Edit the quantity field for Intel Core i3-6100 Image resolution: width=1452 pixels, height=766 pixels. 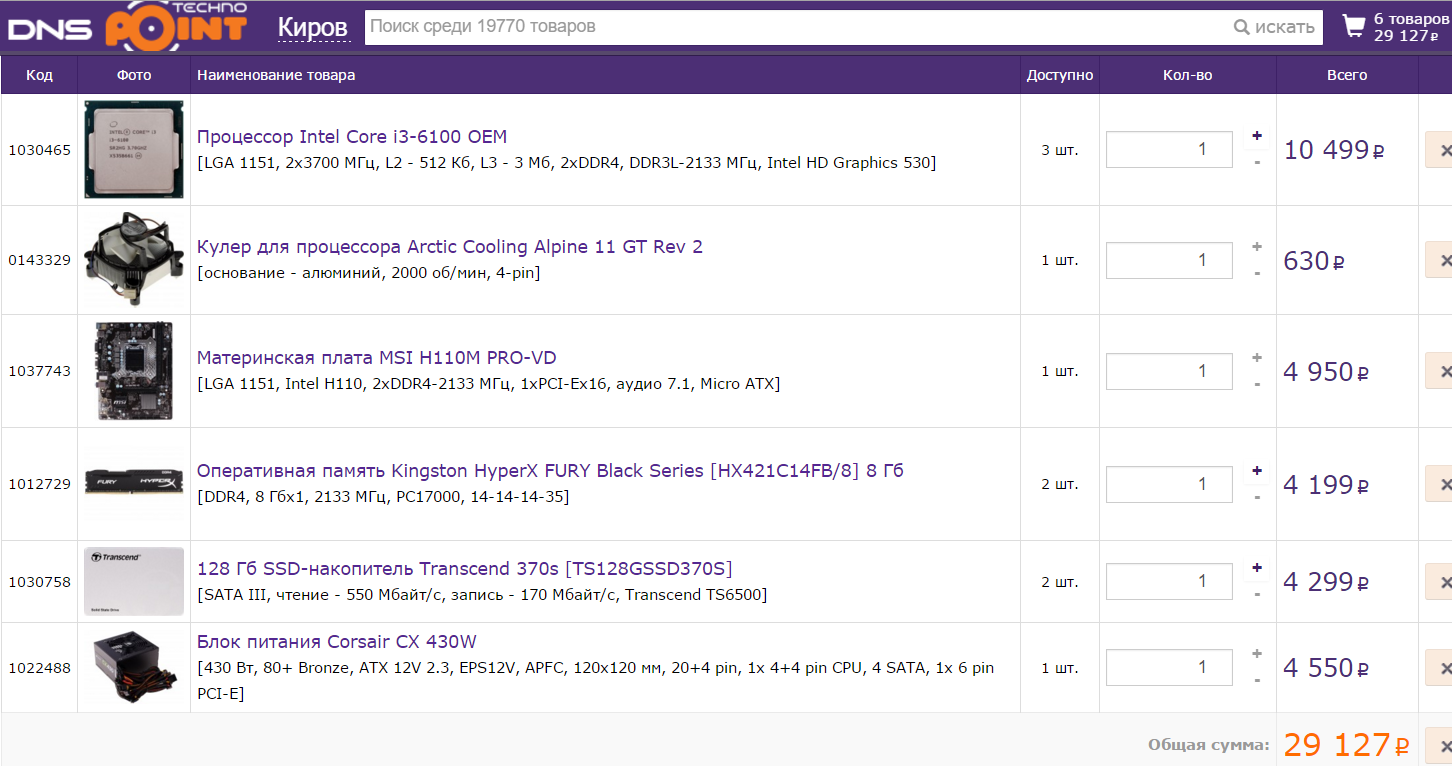point(1169,149)
